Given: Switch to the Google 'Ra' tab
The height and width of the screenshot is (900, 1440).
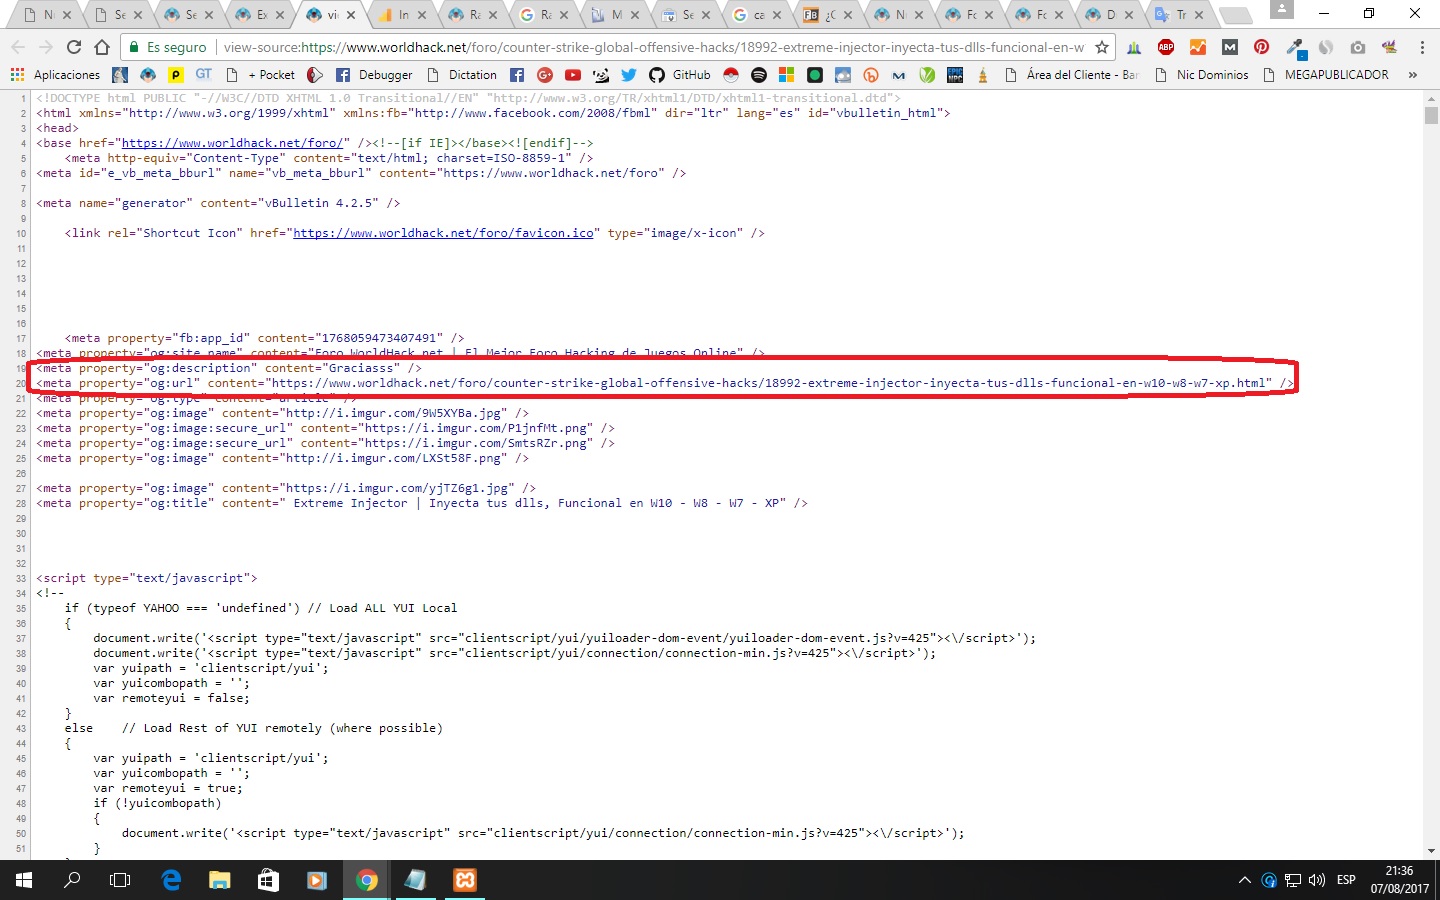Looking at the screenshot, I should tap(545, 15).
